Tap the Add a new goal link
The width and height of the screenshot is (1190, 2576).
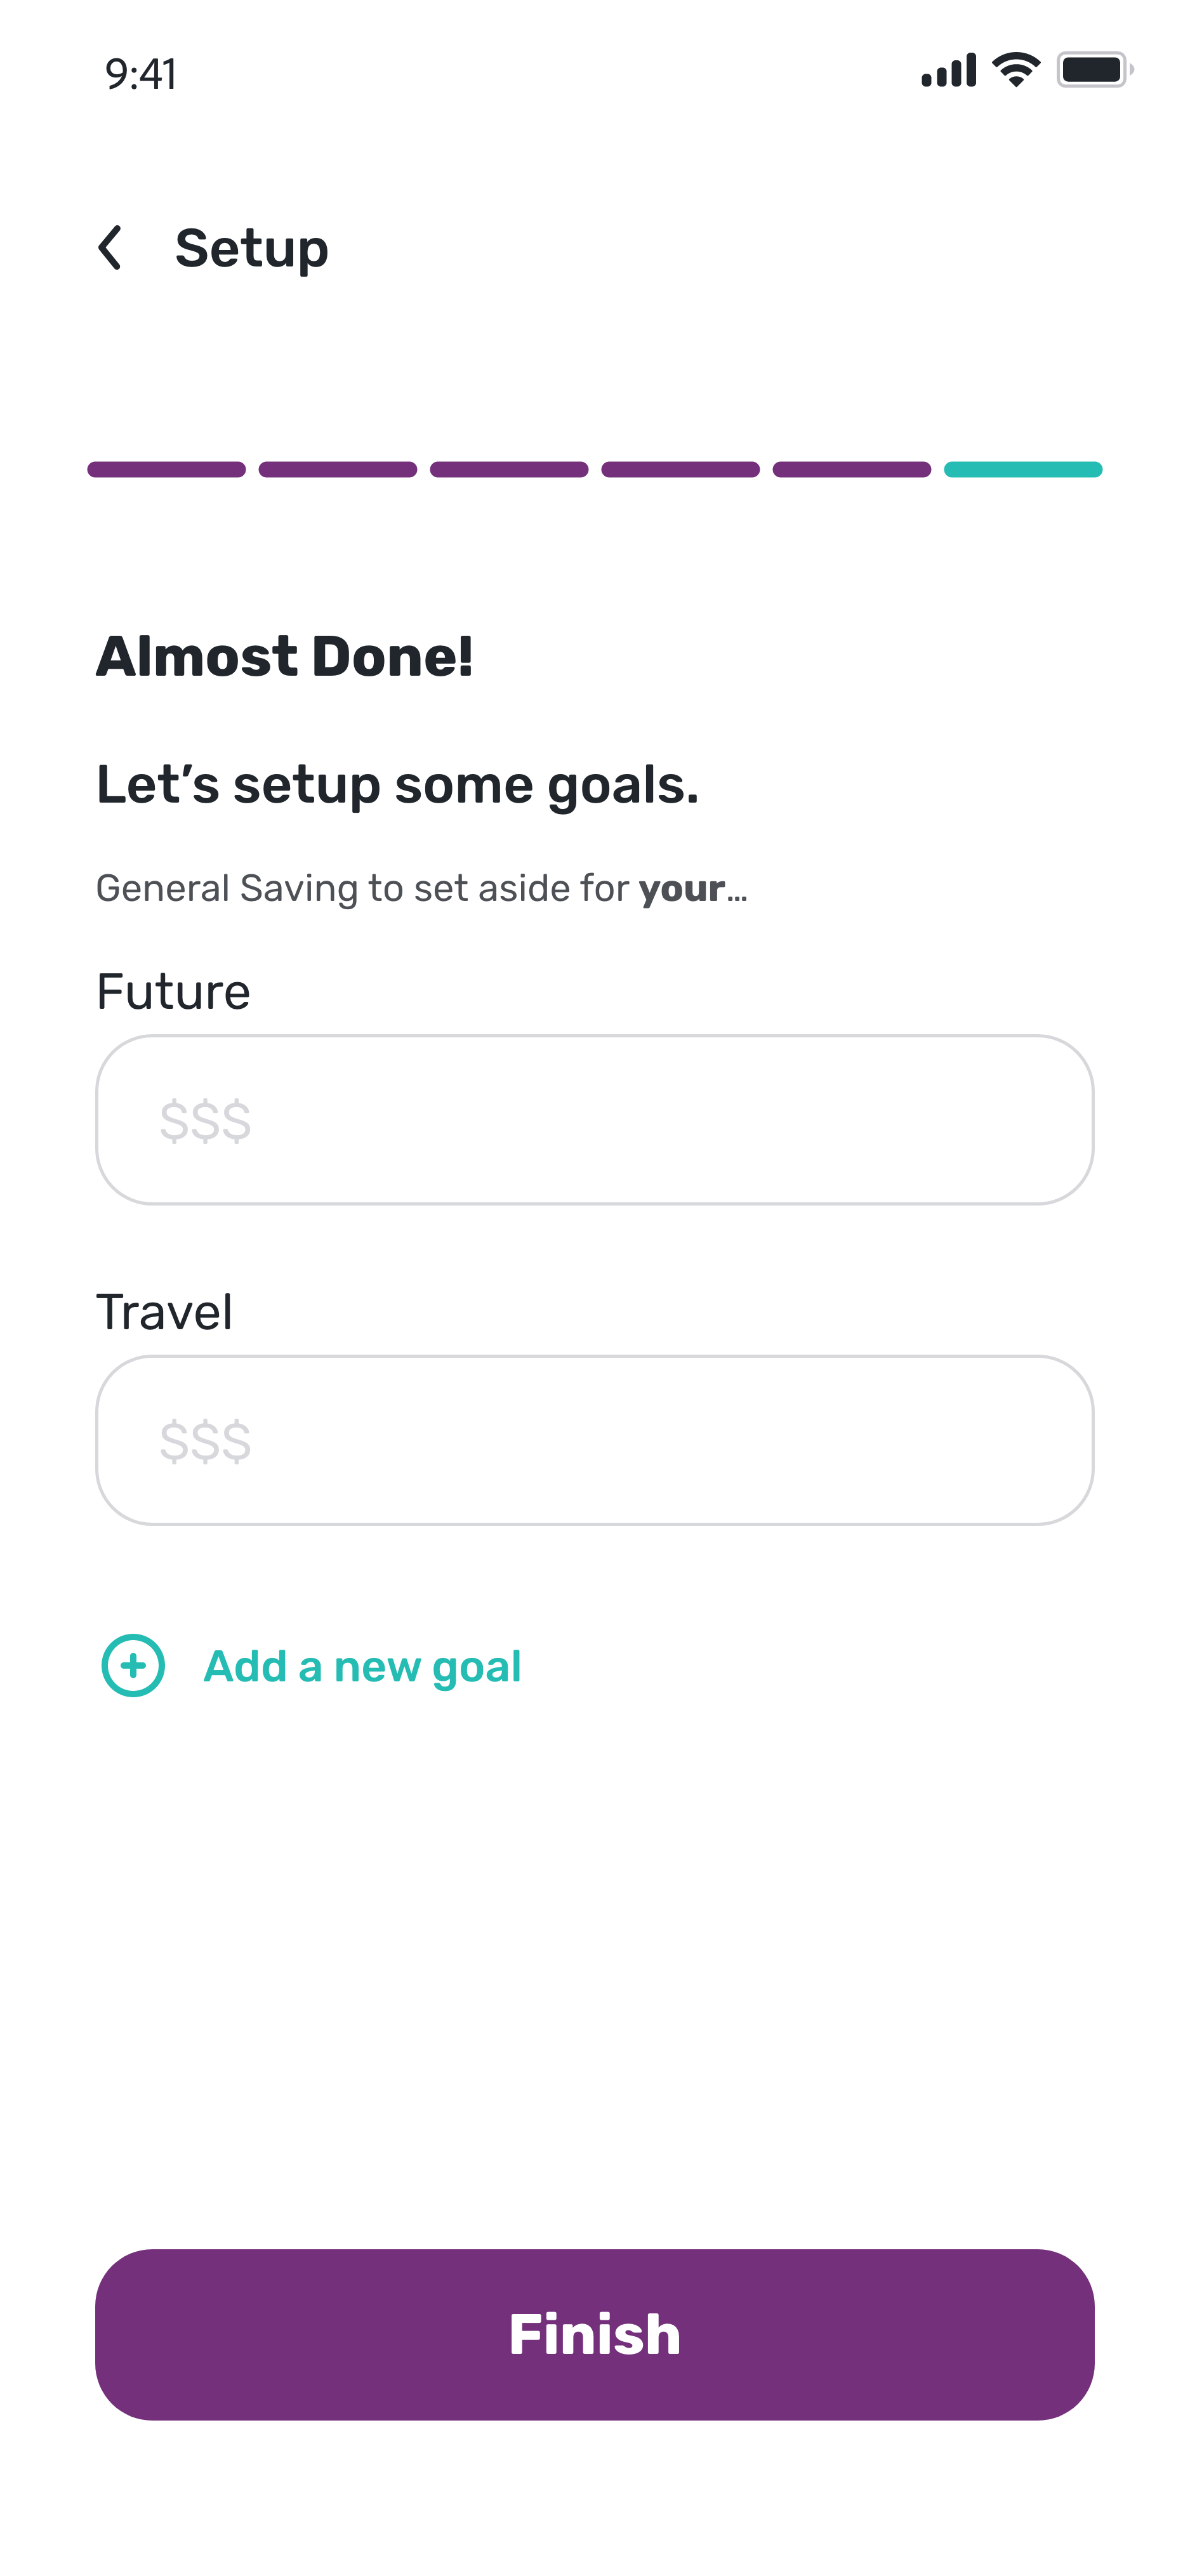362,1667
